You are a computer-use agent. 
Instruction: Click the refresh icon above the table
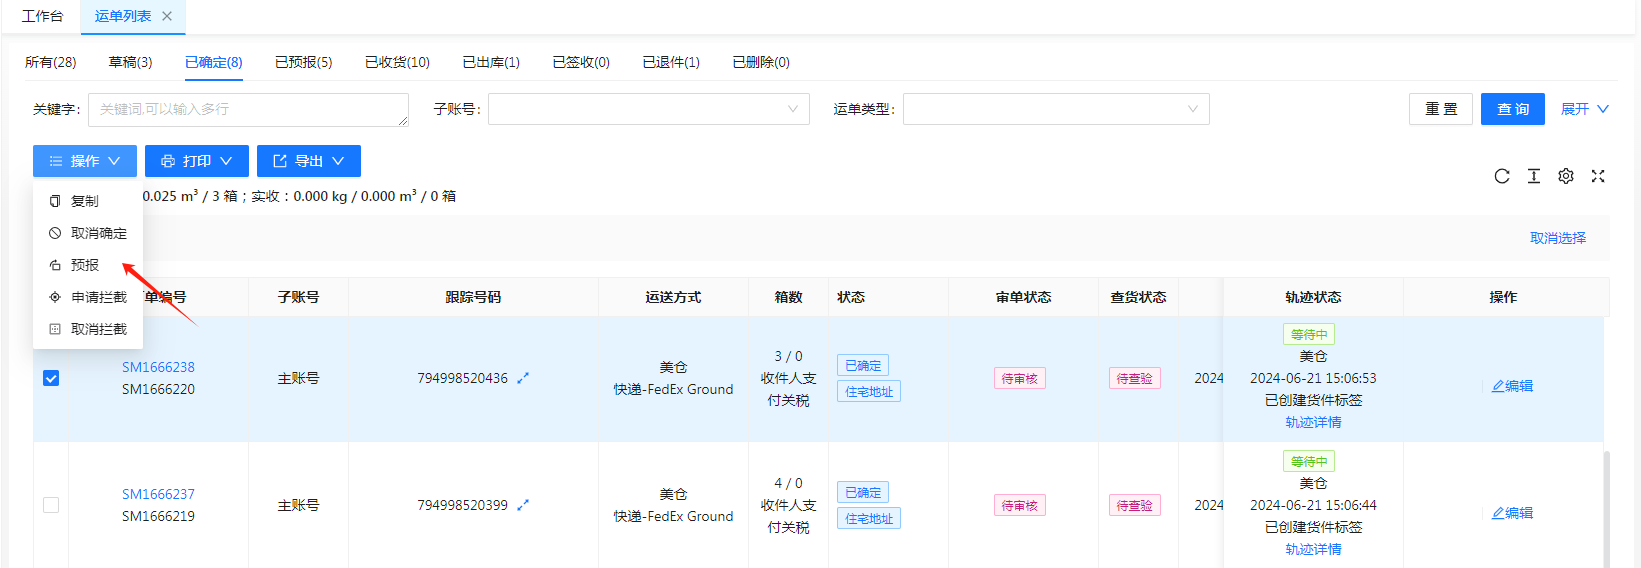click(1501, 176)
